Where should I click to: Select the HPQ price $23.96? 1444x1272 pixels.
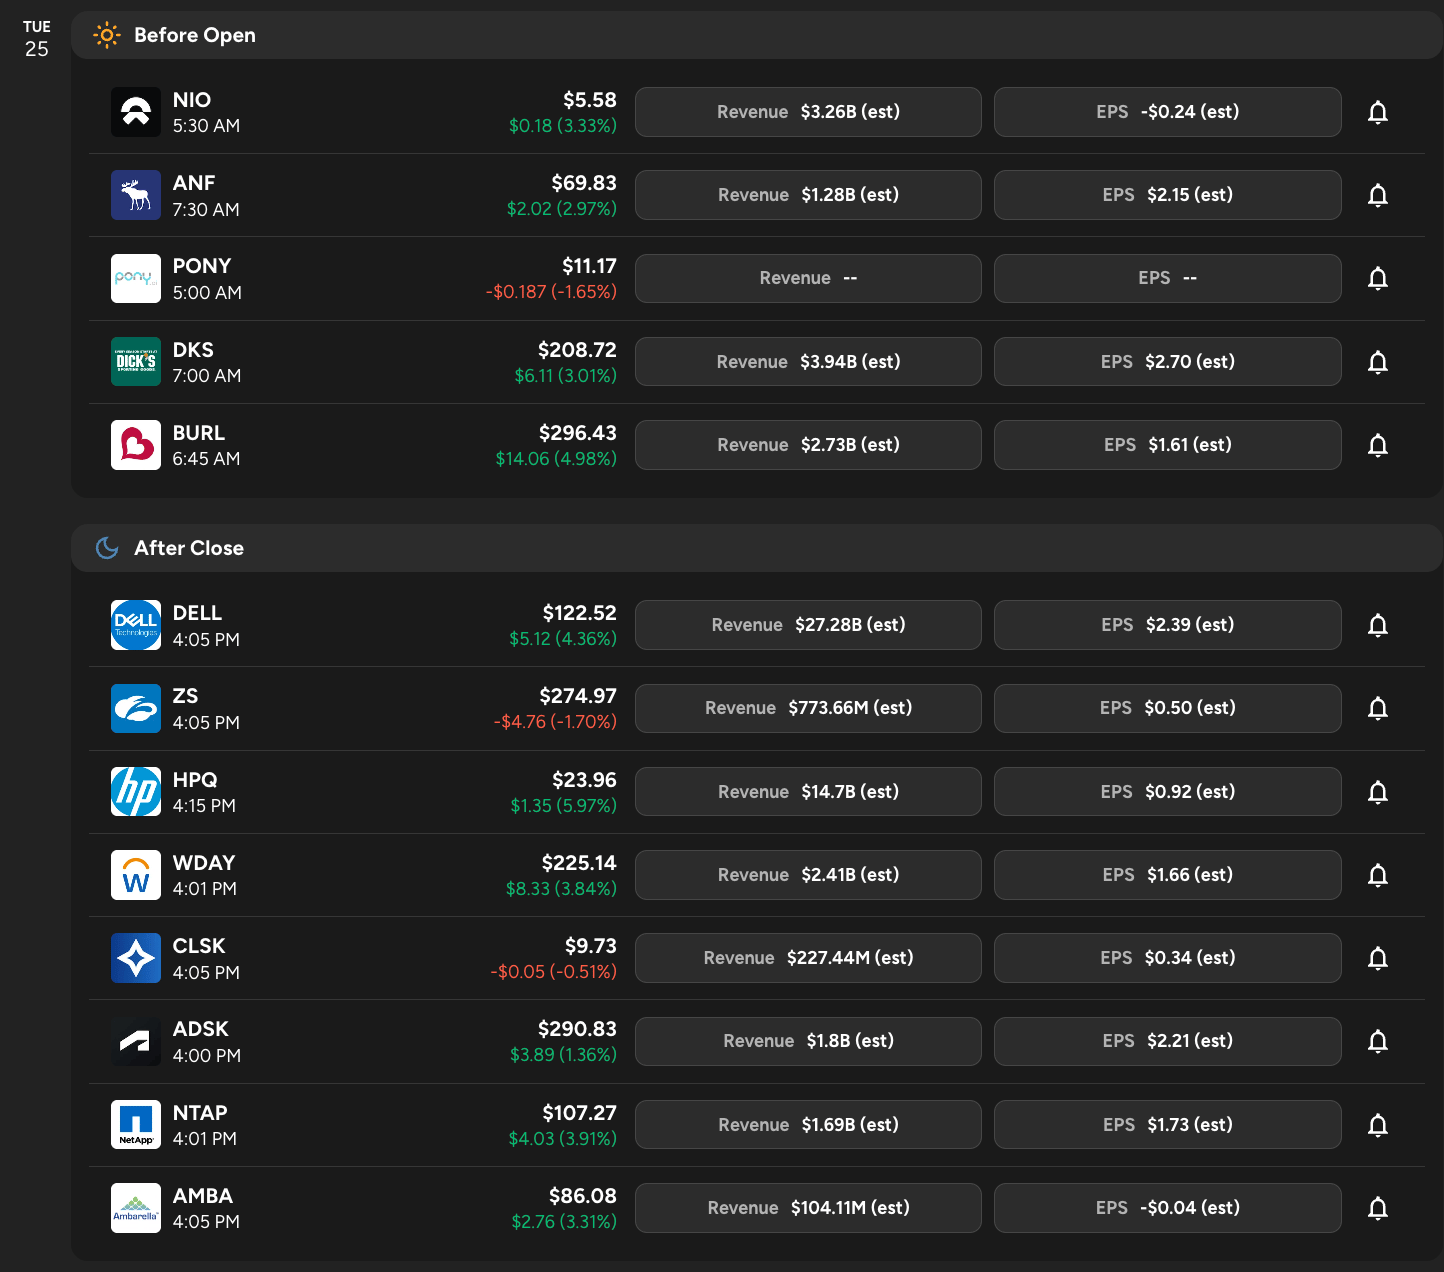pos(585,780)
